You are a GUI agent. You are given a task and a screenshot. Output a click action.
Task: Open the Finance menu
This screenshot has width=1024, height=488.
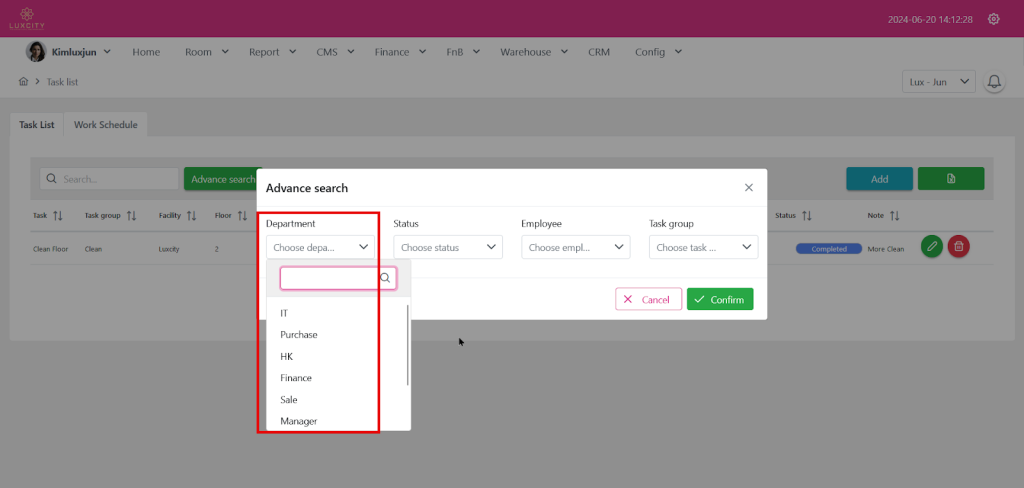tap(402, 52)
